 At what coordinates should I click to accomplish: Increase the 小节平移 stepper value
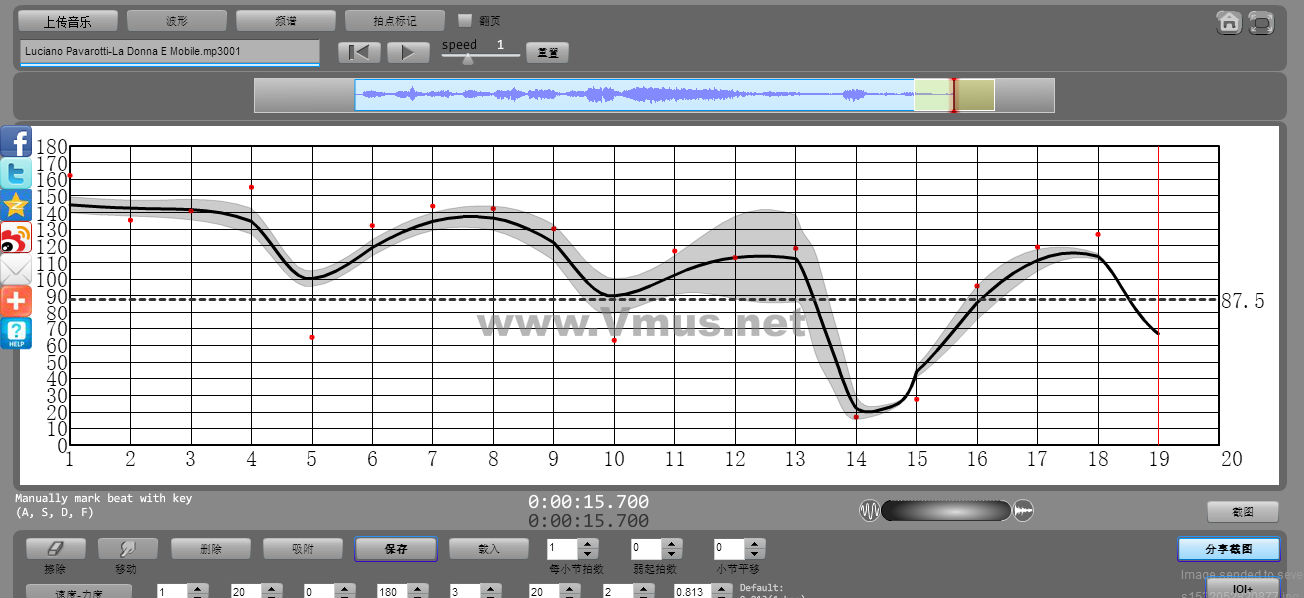755,544
